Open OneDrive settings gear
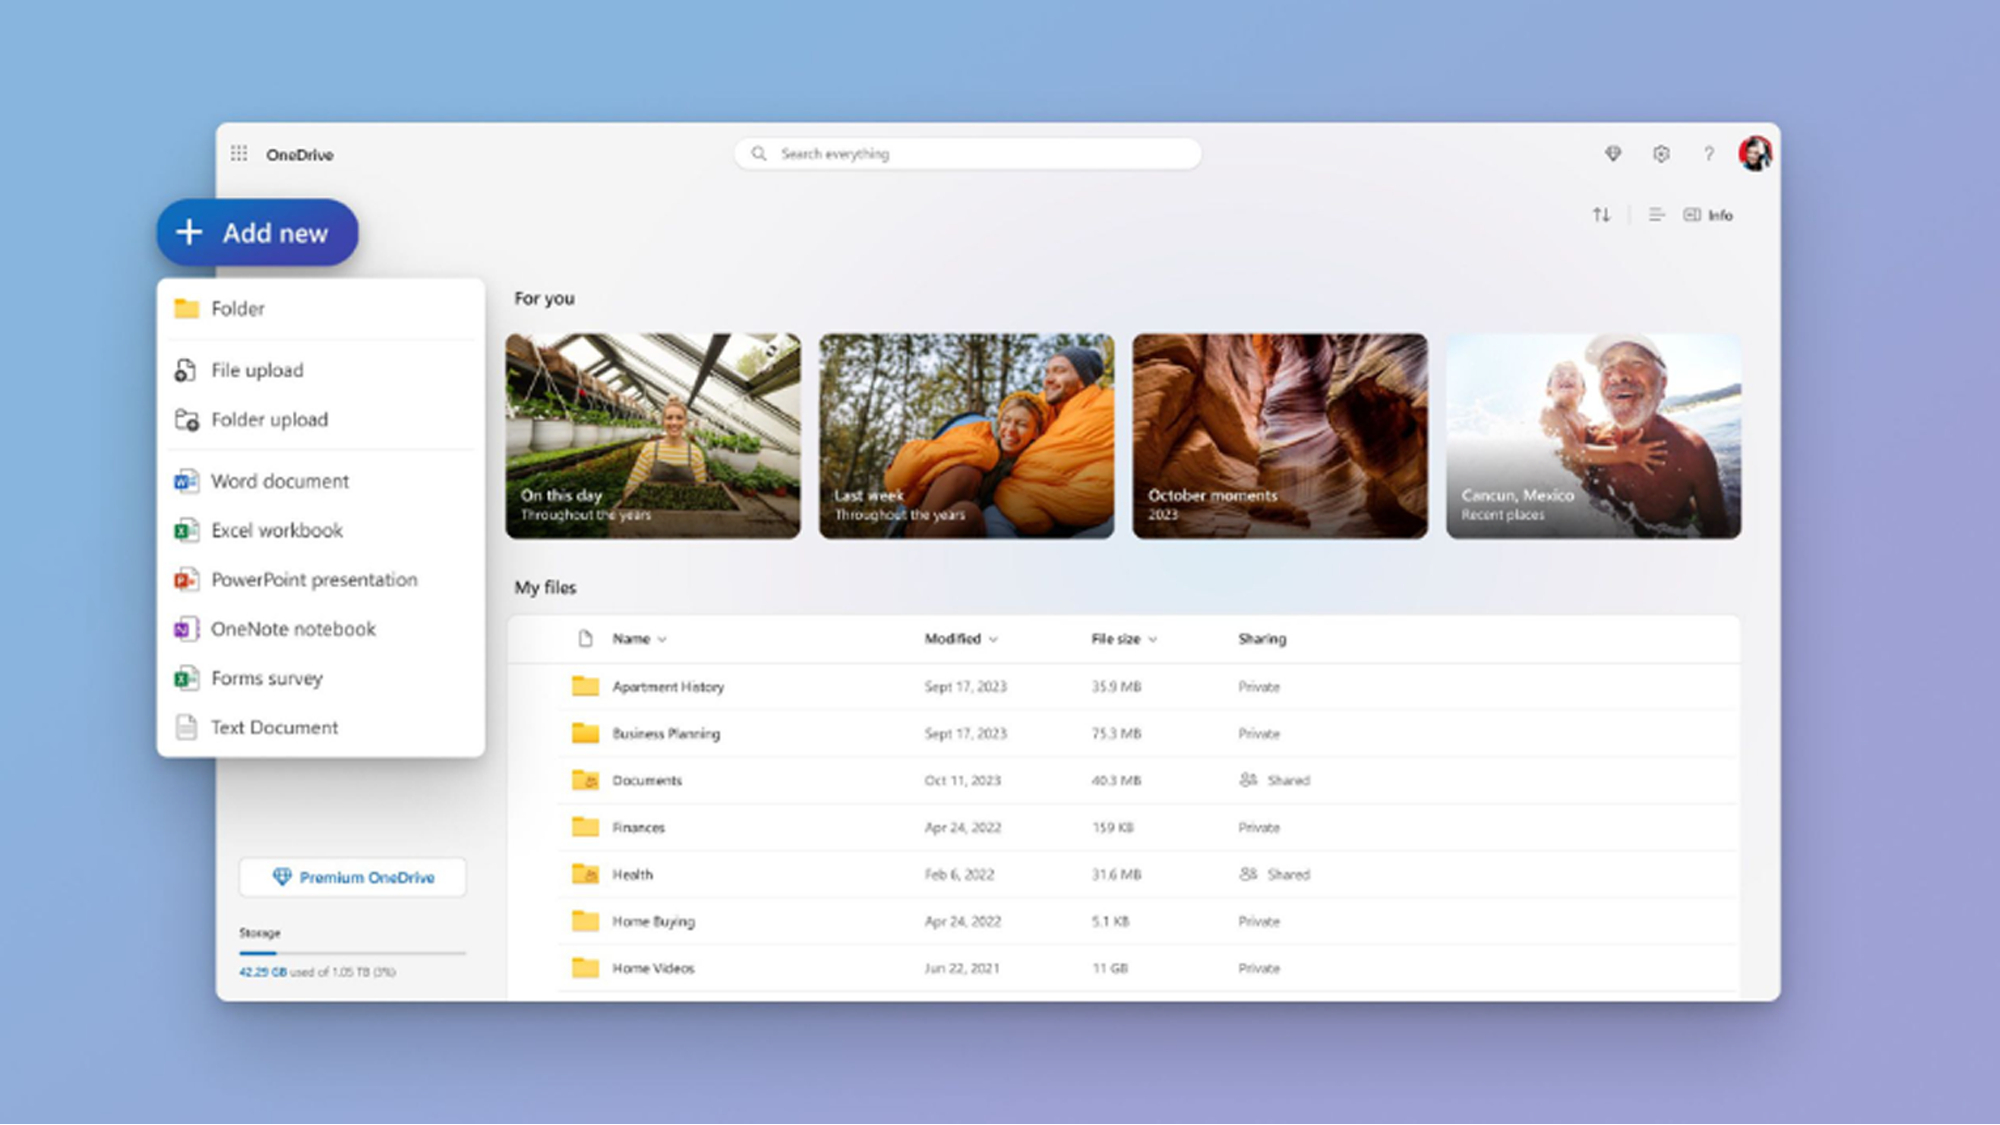Image resolution: width=2000 pixels, height=1125 pixels. (1661, 154)
